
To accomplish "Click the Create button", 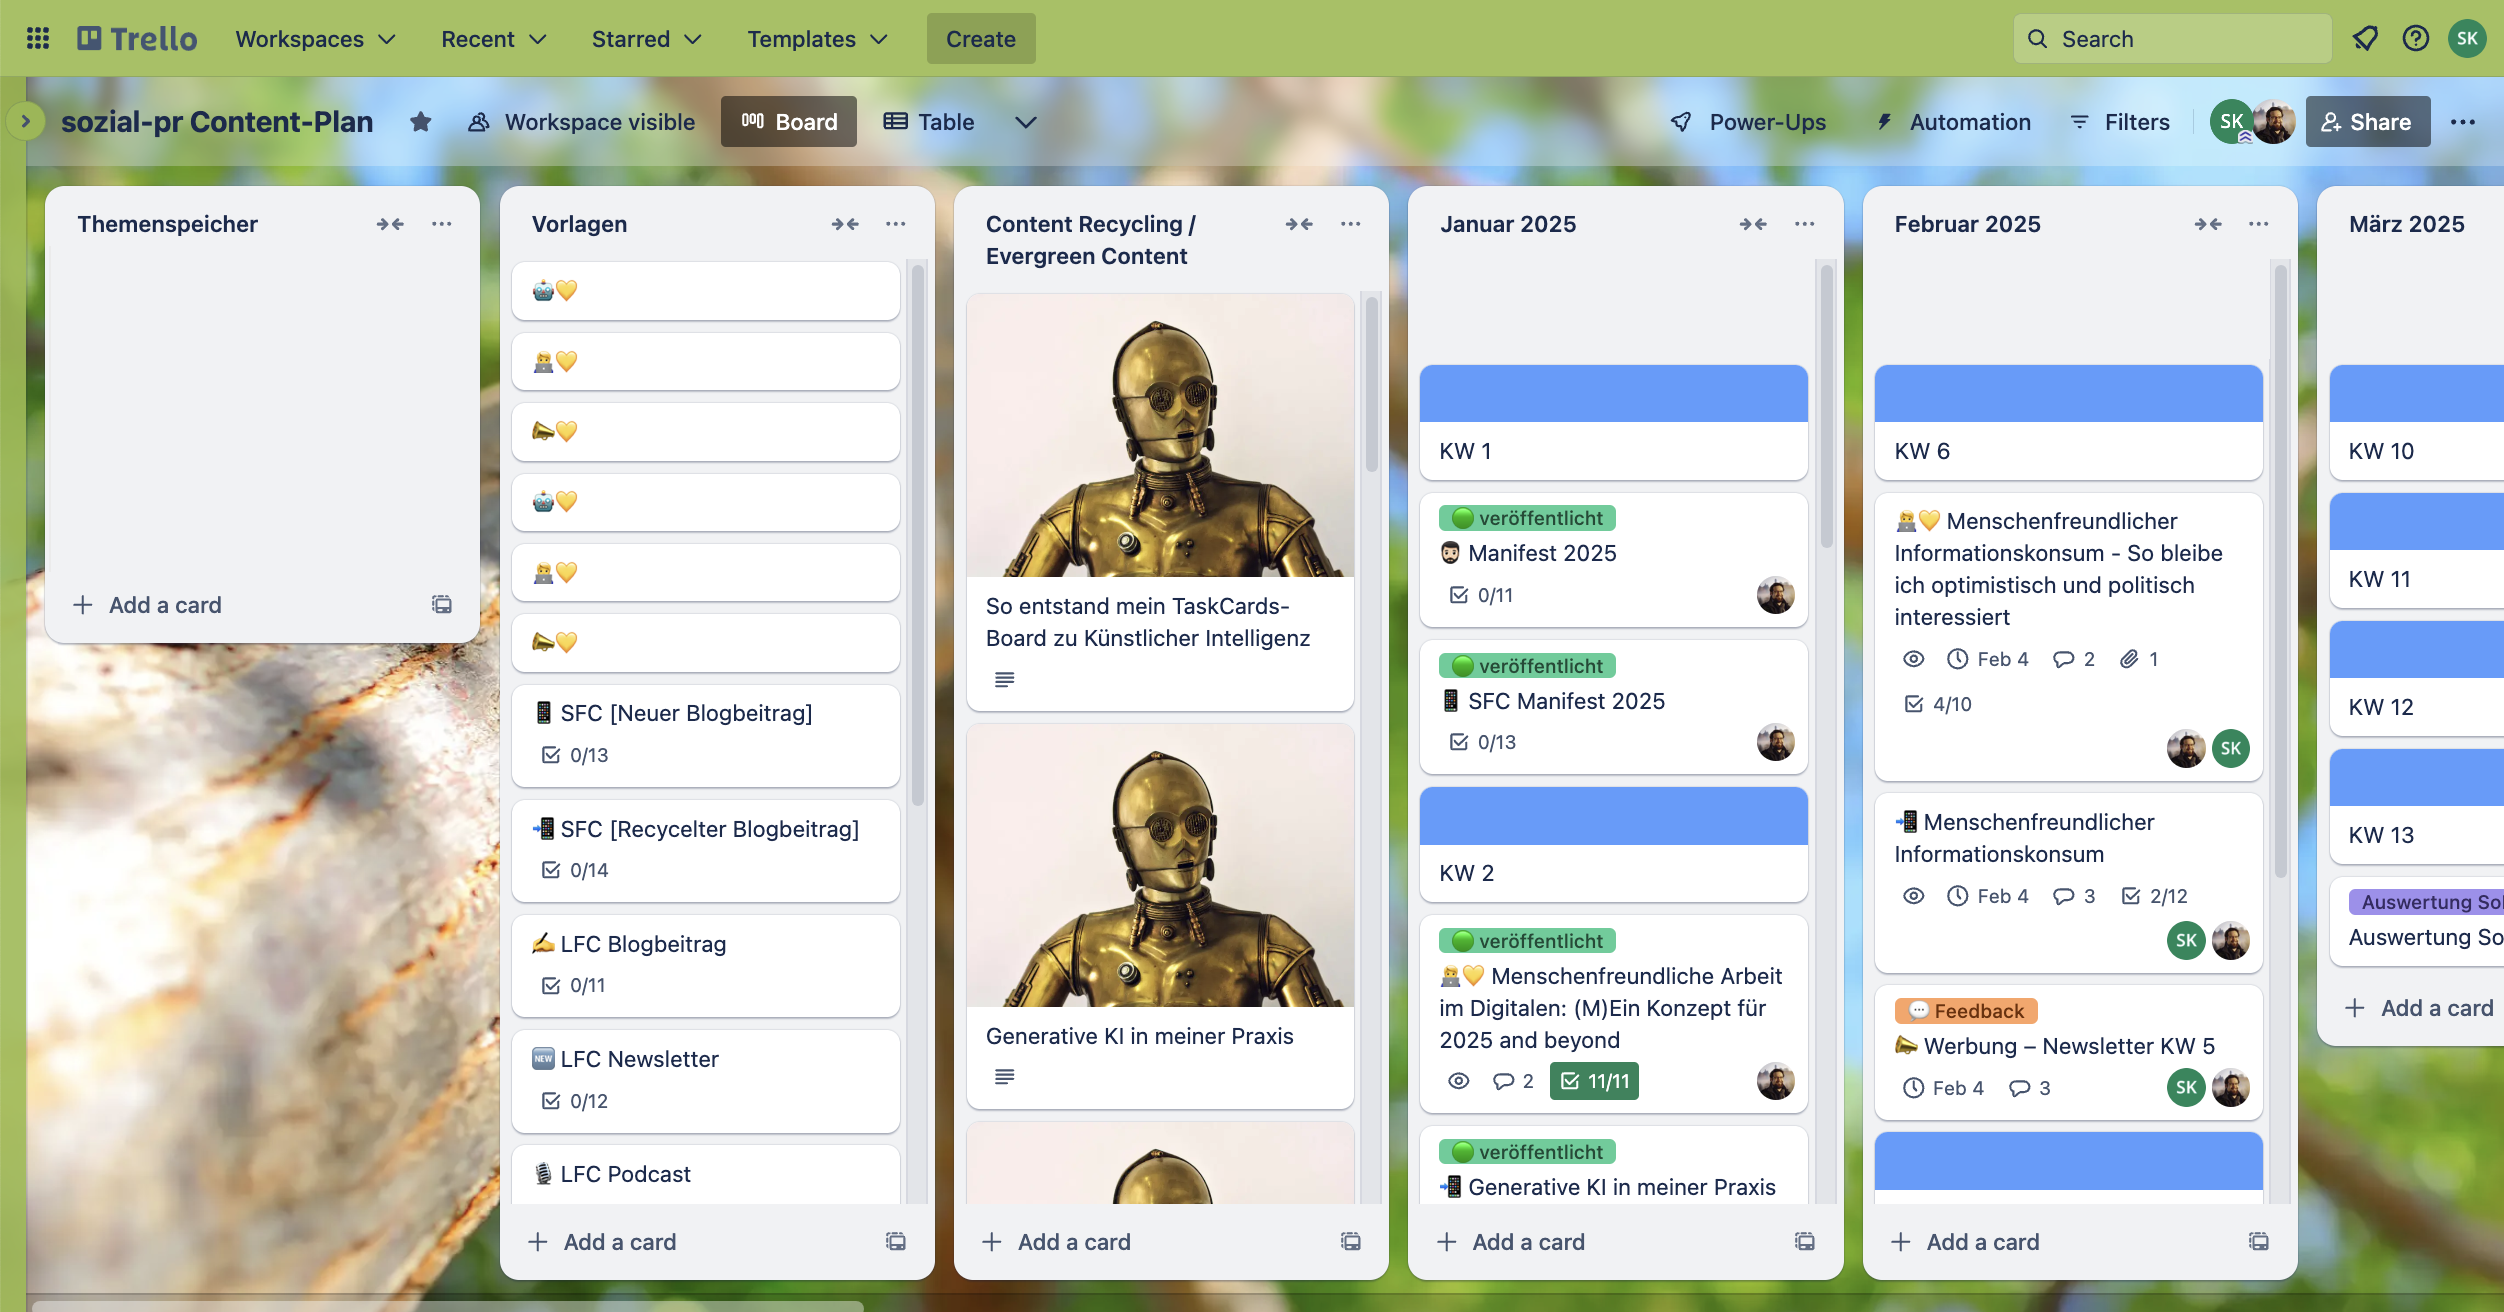I will [x=981, y=39].
